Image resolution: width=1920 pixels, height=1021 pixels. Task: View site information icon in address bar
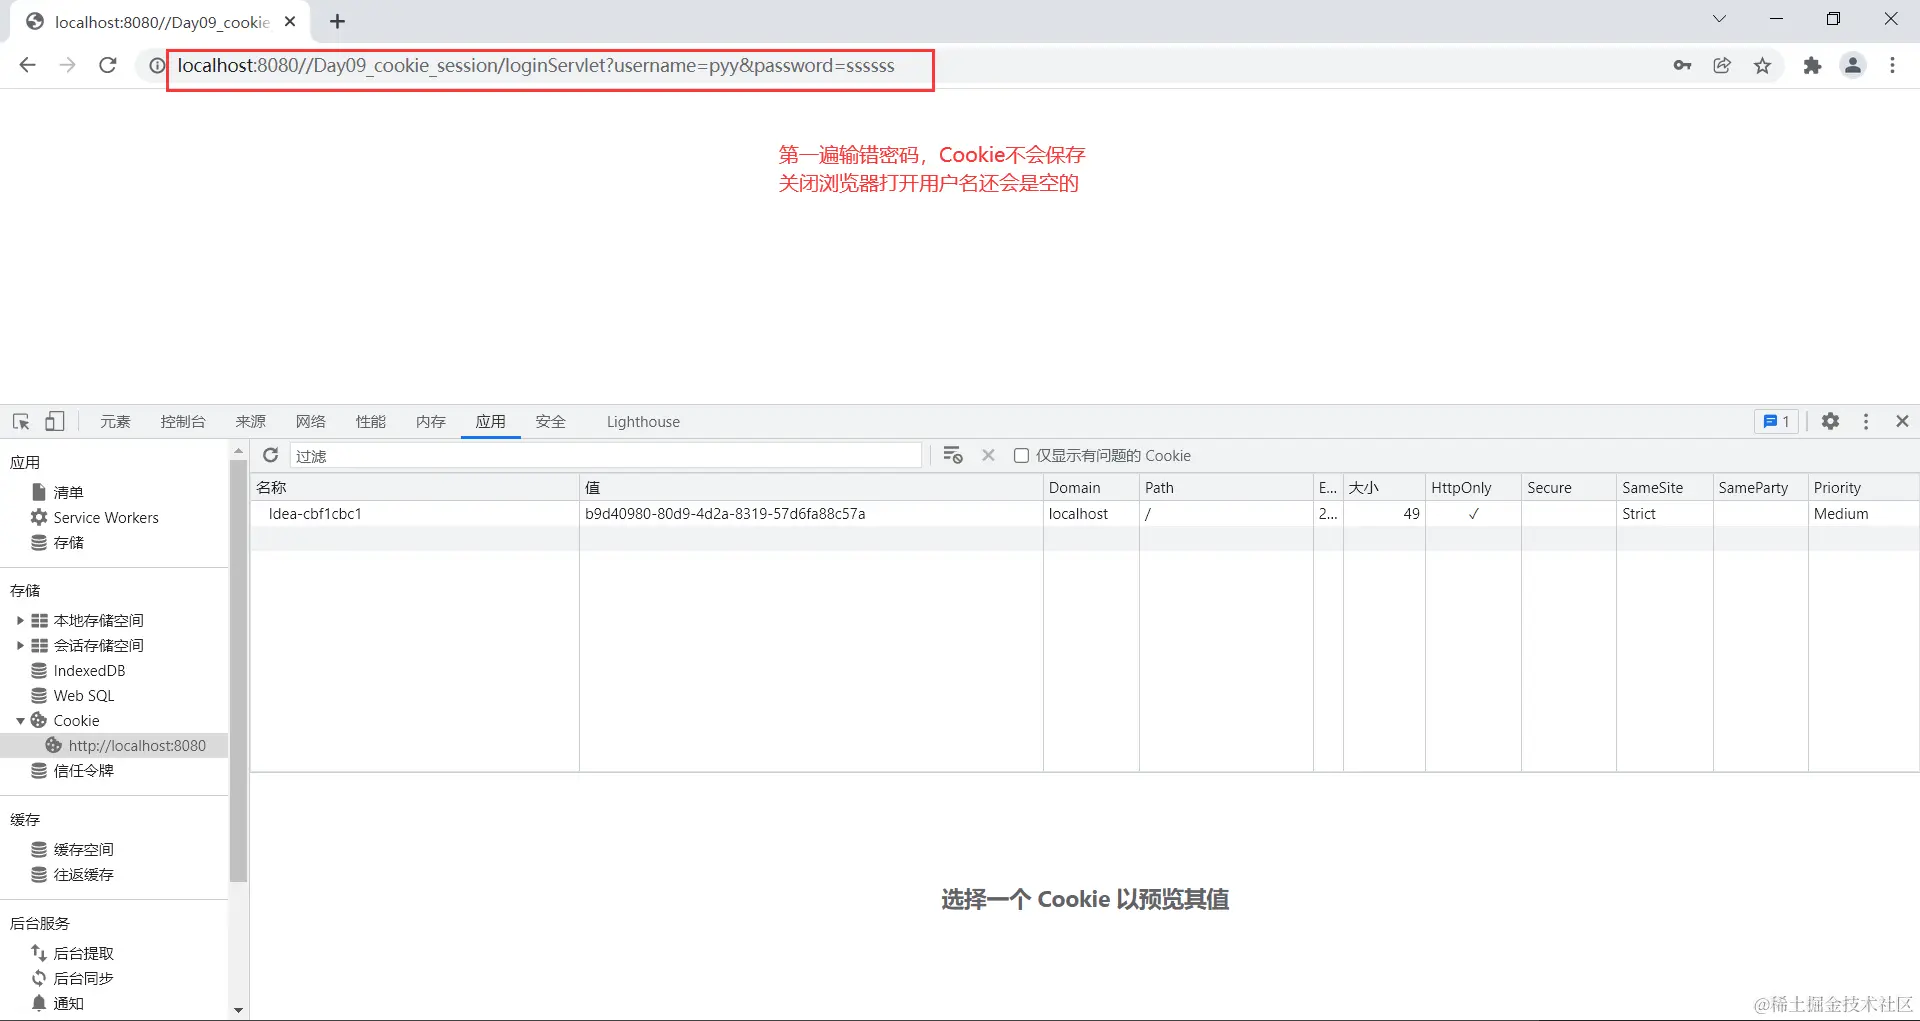tap(157, 66)
